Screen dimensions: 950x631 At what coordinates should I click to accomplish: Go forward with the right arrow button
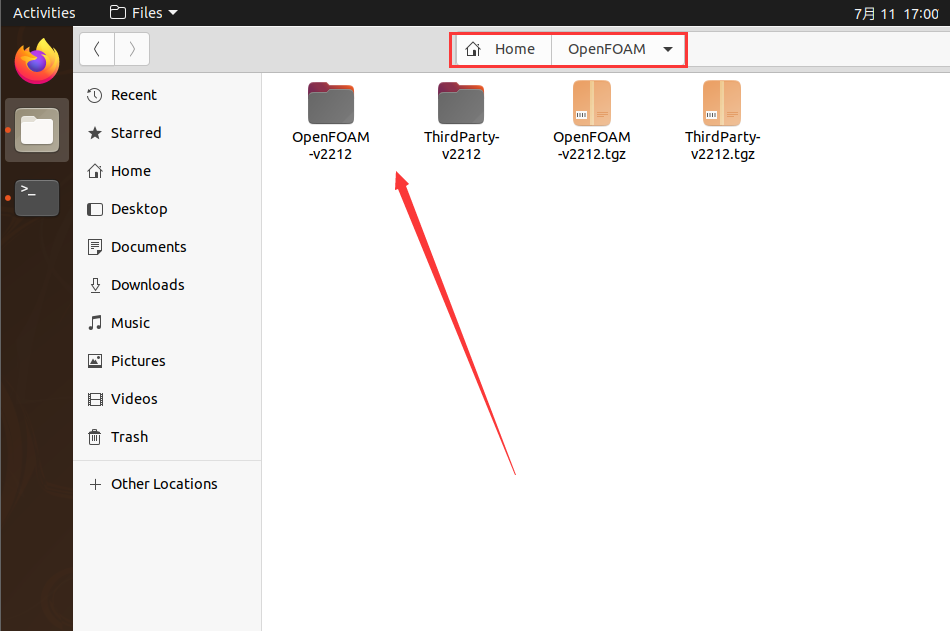pyautogui.click(x=132, y=49)
